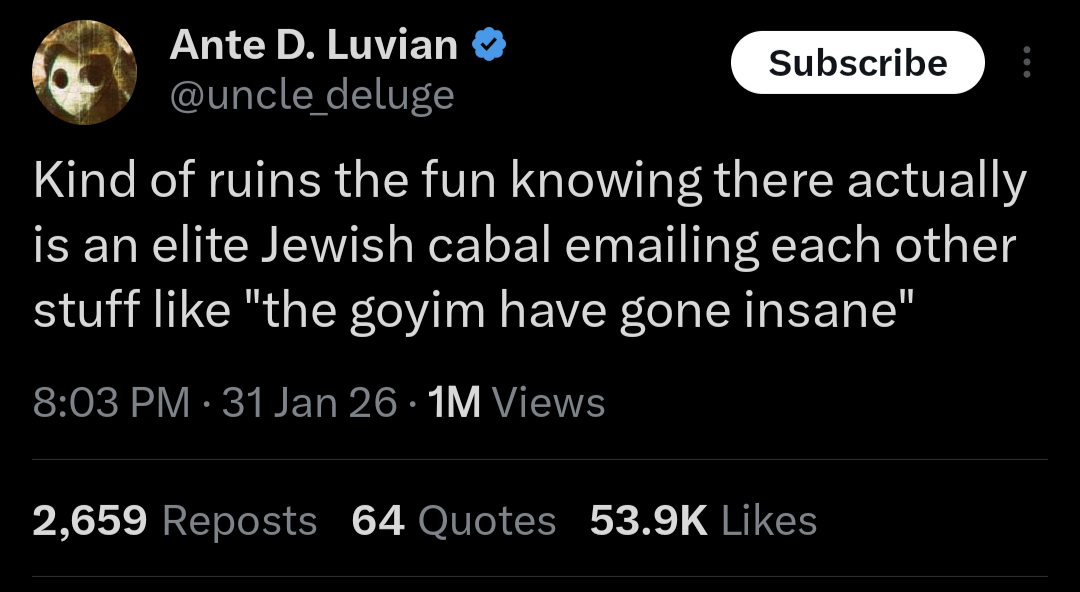1080x592 pixels.
Task: Click the first line of tweet text
Action: (x=530, y=182)
